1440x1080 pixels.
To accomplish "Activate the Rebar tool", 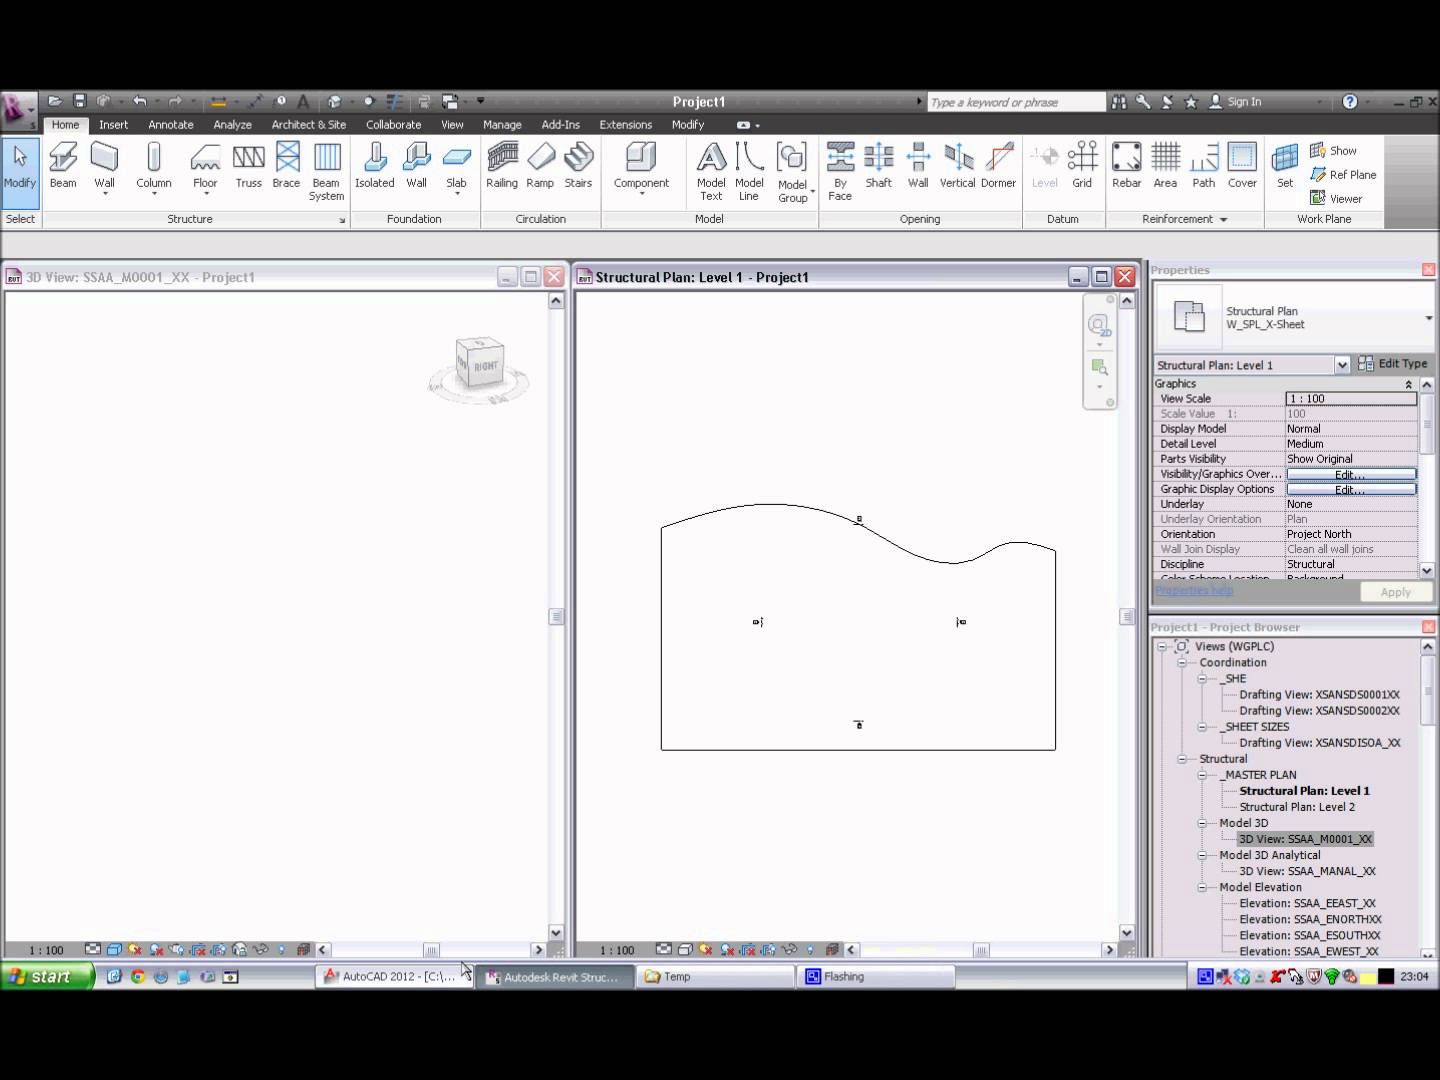I will pyautogui.click(x=1126, y=165).
